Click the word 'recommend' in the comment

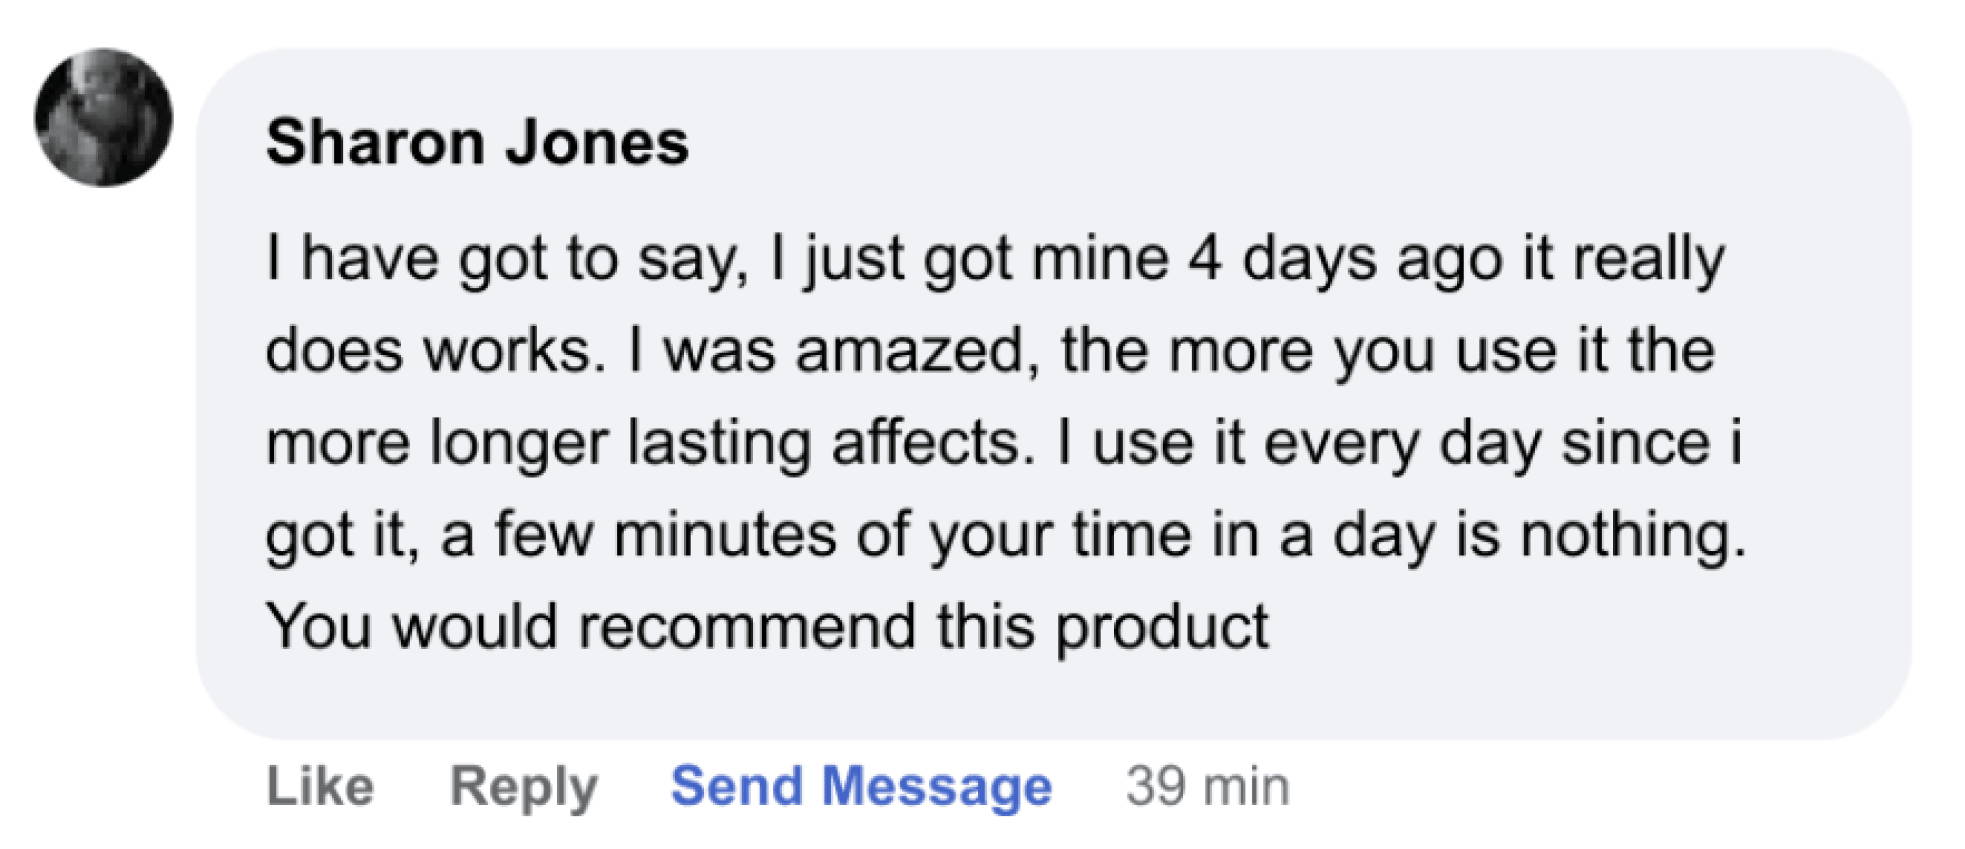coord(747,627)
